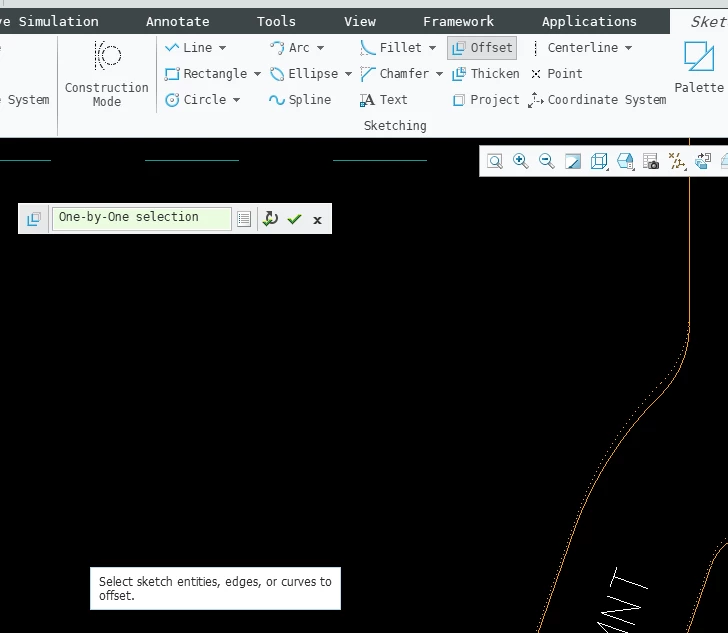
Task: Expand the Line tool dropdown arrow
Action: [222, 48]
